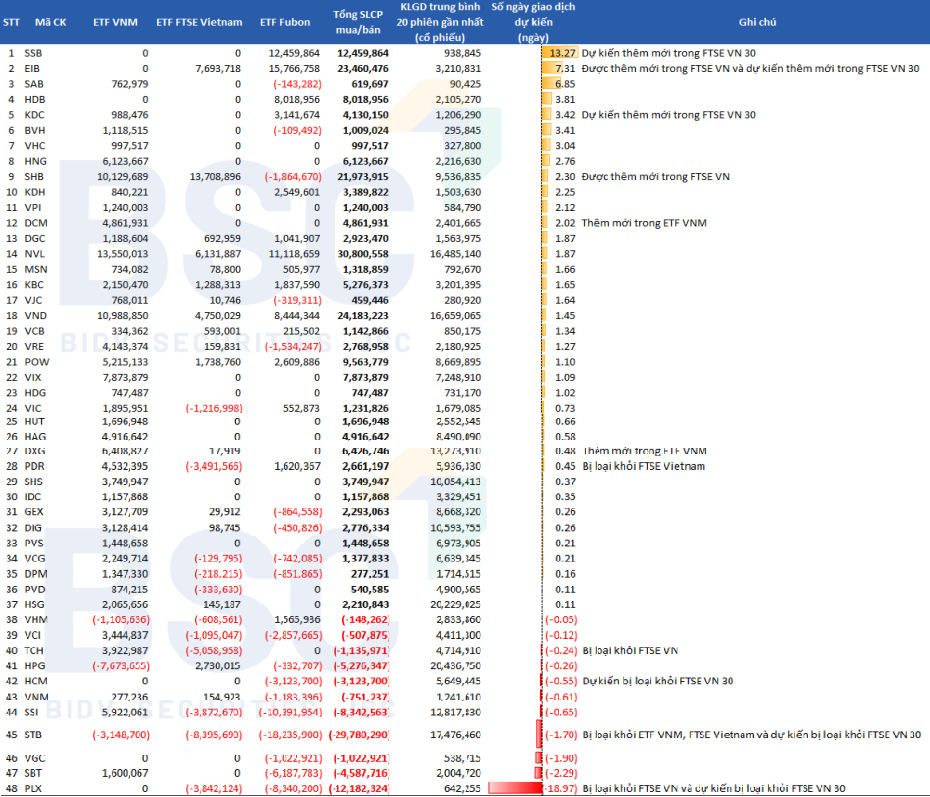The width and height of the screenshot is (930, 797).
Task: Click the HDB ticker cell
Action: [34, 100]
